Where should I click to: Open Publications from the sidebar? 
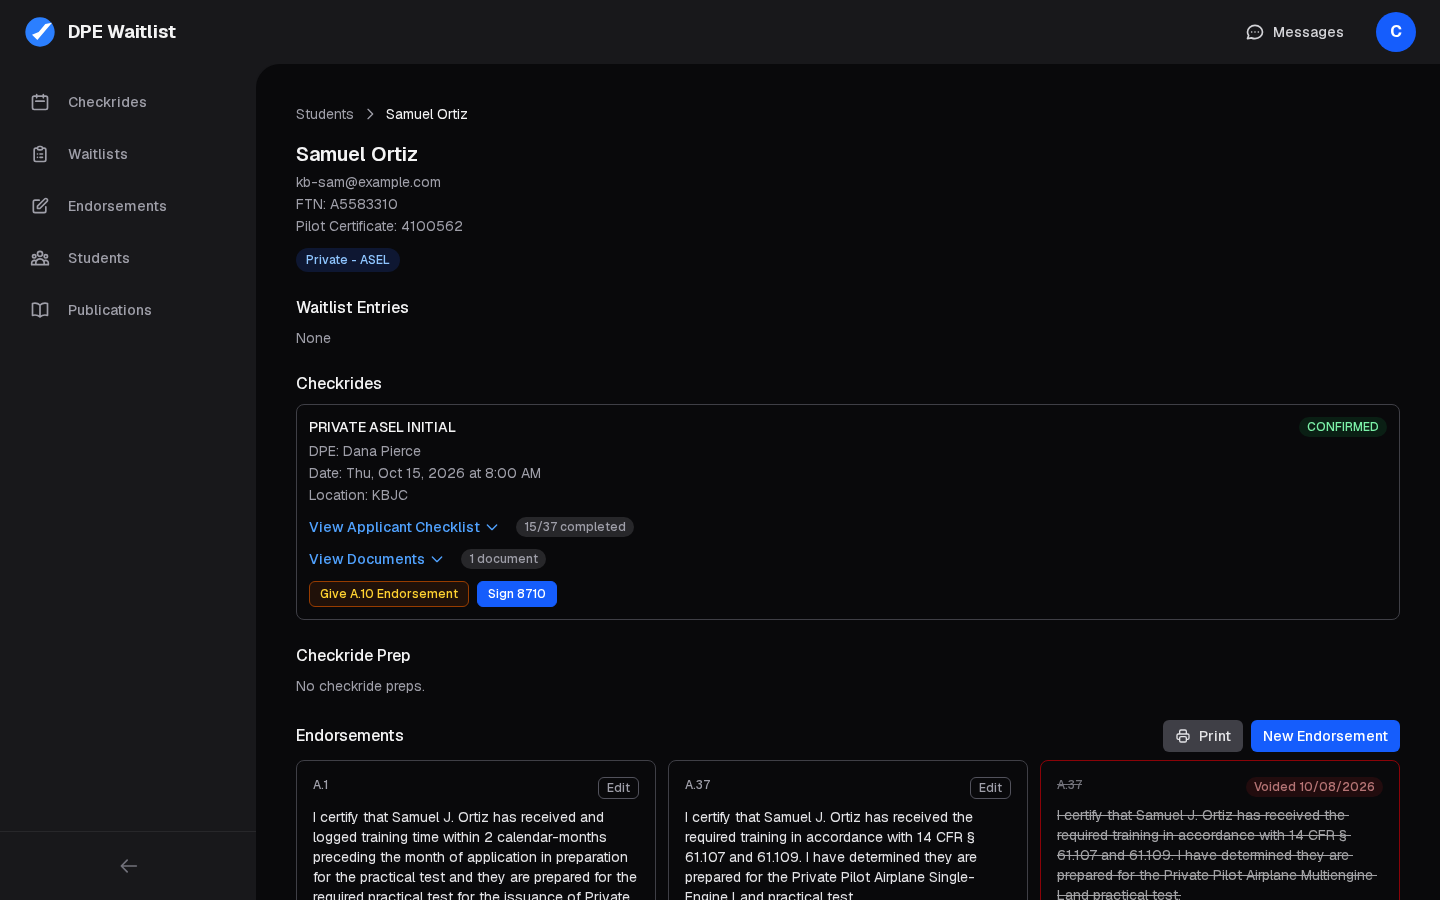110,310
